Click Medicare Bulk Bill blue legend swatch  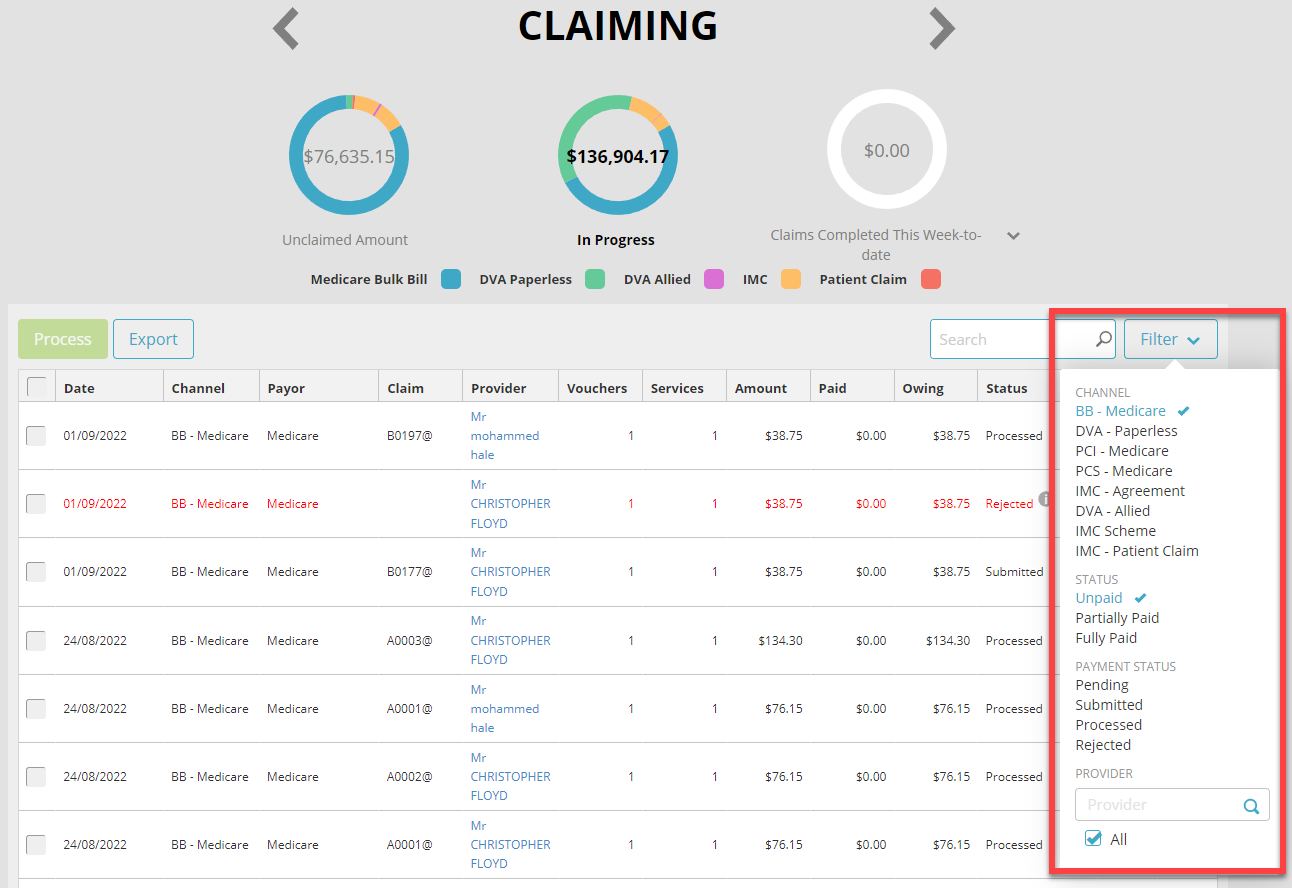[451, 280]
